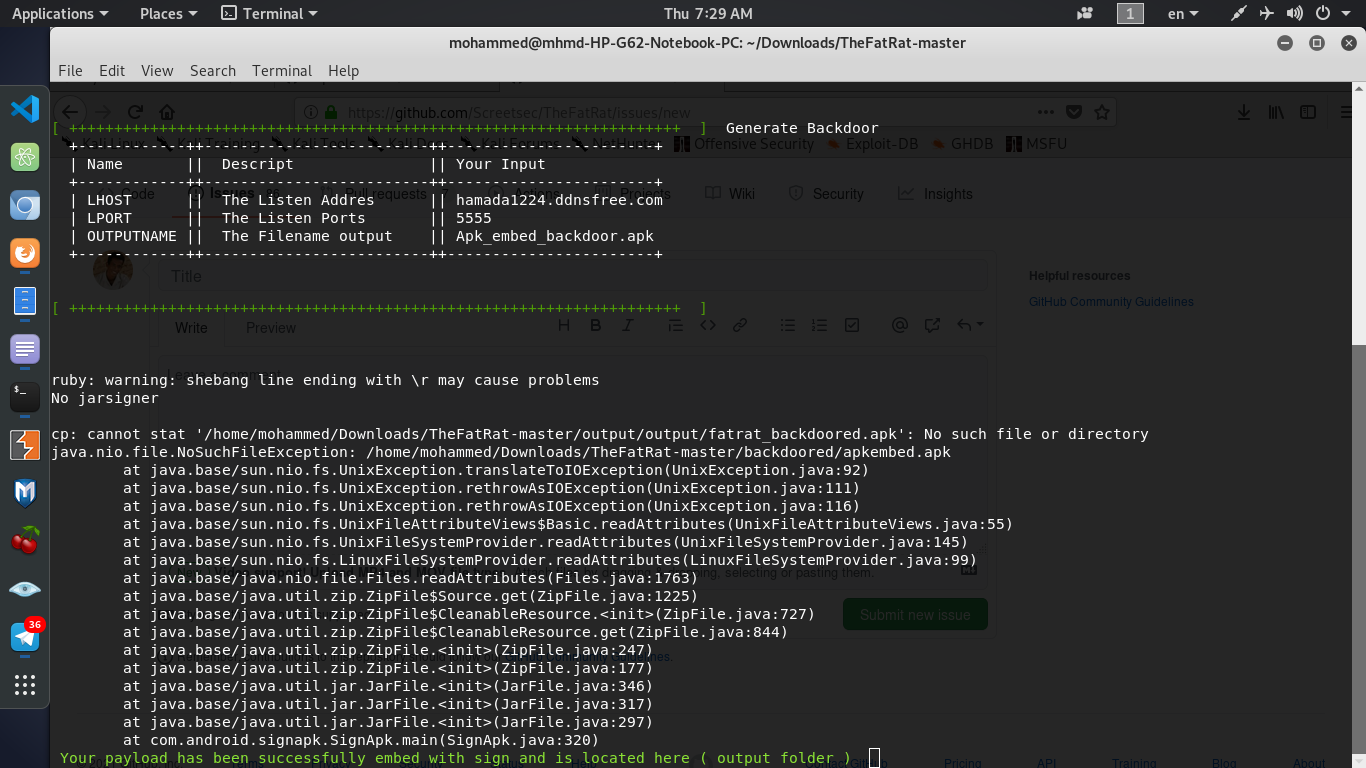
Task: Click GitHub editor insert link icon
Action: (740, 325)
